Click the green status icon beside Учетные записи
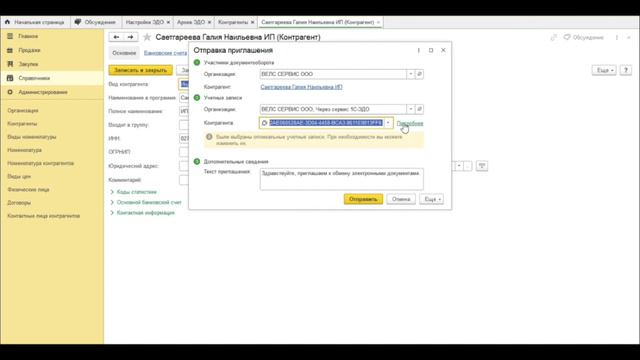Screen dimensions: 640x360 tap(197, 98)
